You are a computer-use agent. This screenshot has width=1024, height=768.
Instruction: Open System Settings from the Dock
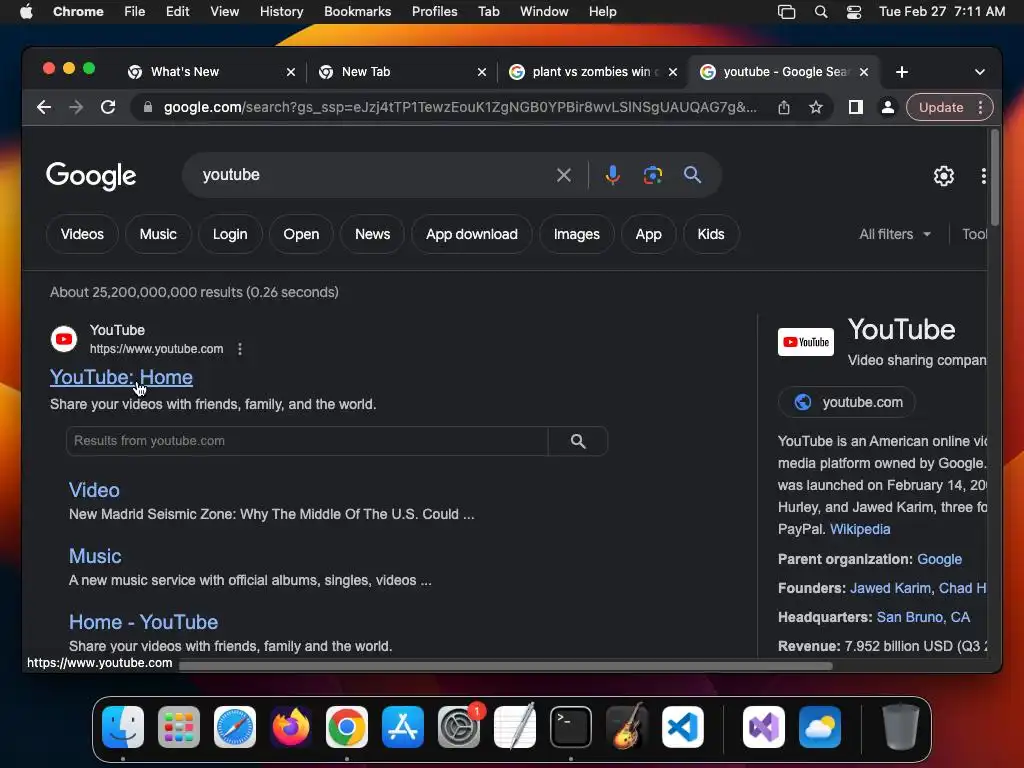pos(459,727)
